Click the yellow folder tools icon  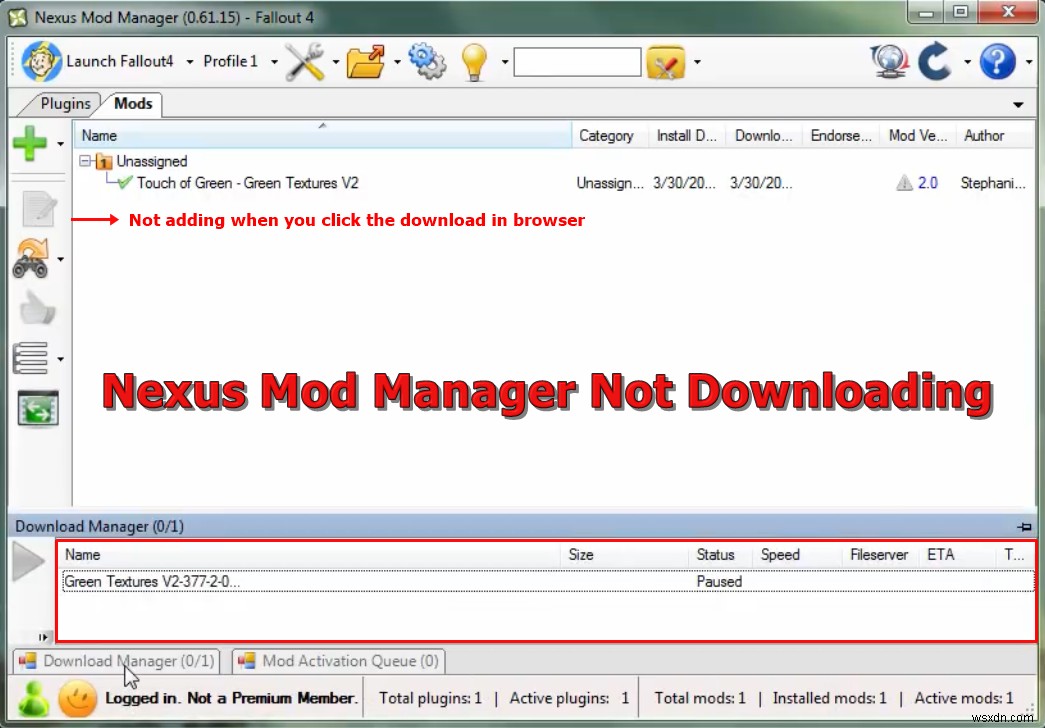(x=665, y=62)
